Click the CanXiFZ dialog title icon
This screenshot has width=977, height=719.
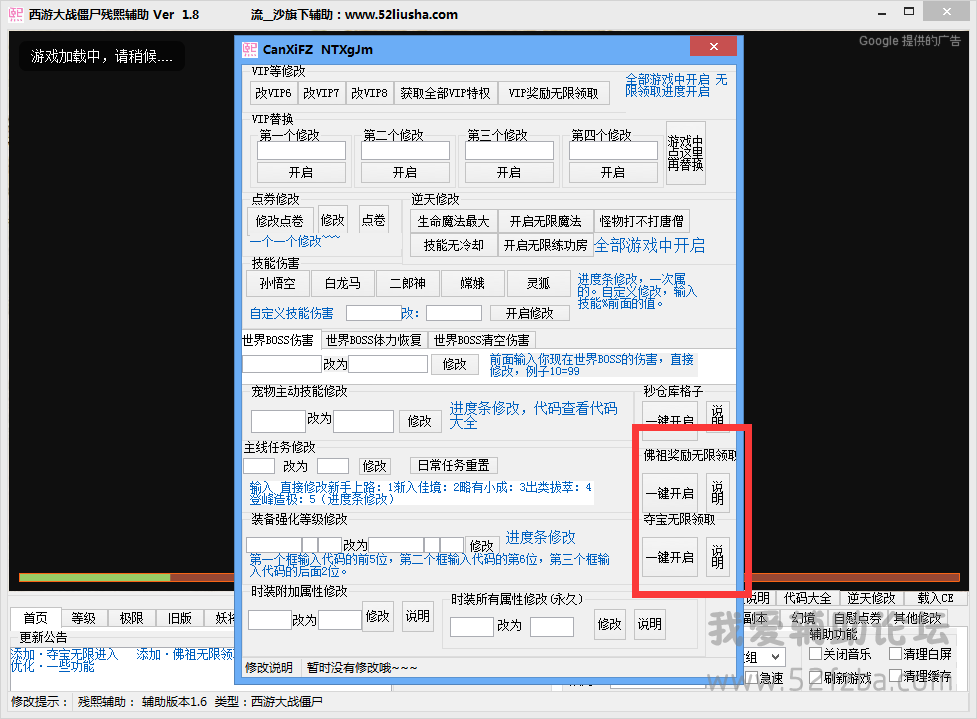[251, 48]
